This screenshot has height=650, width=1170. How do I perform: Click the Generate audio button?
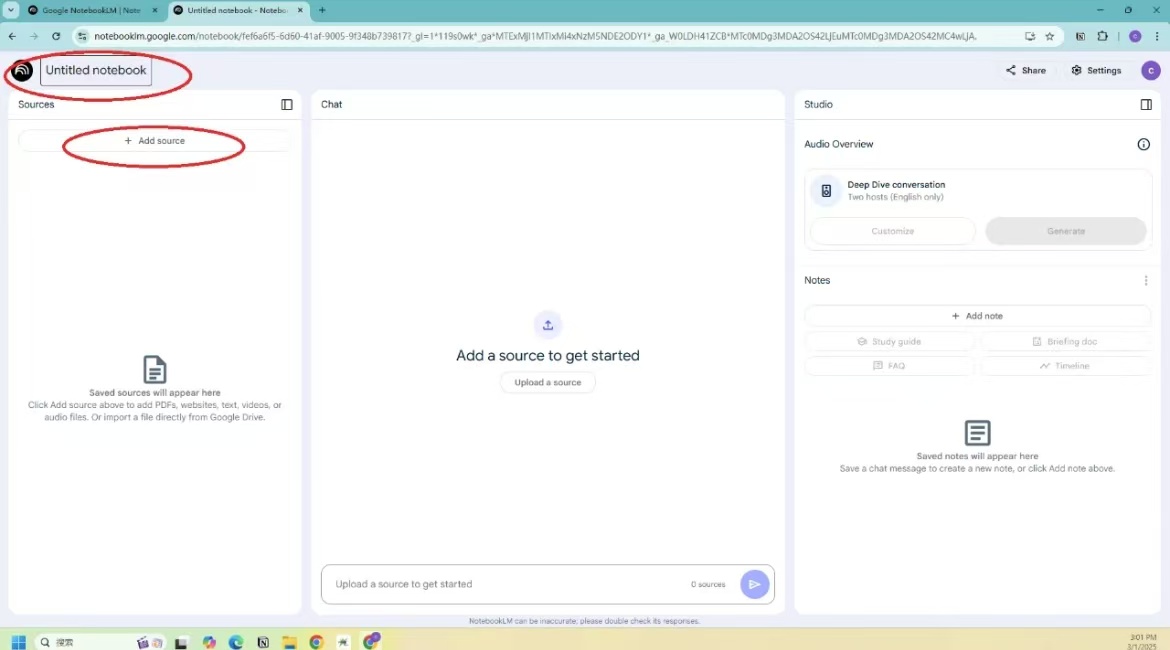(1066, 231)
